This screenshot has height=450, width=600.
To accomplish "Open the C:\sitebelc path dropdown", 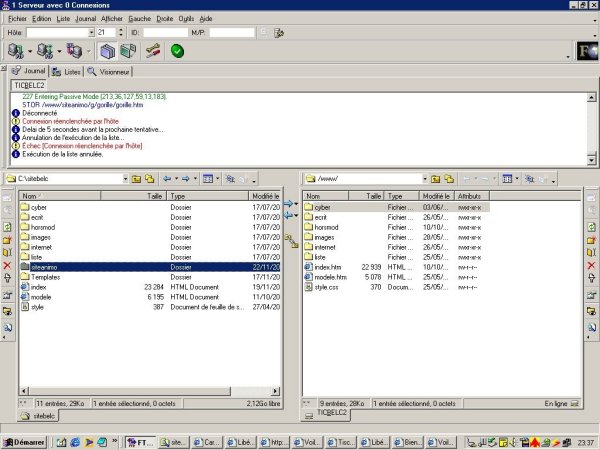I will click(125, 179).
